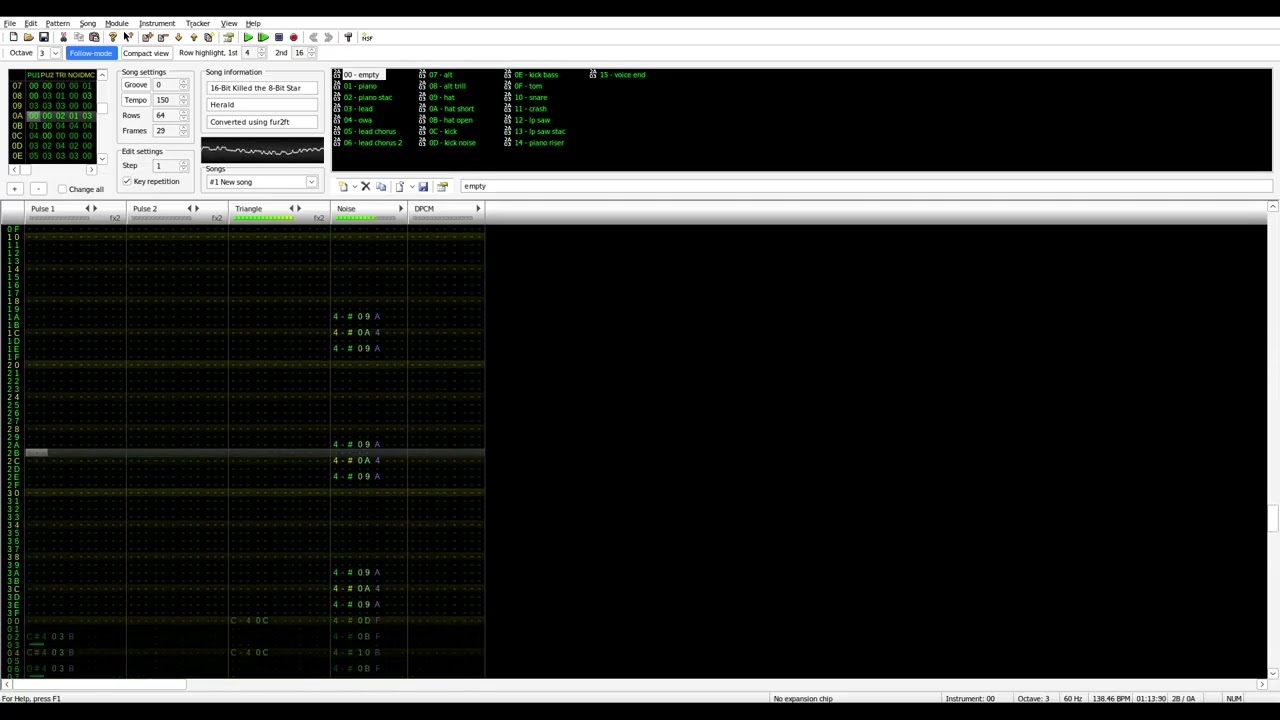This screenshot has width=1280, height=720.
Task: Open the View menu
Action: coord(229,23)
